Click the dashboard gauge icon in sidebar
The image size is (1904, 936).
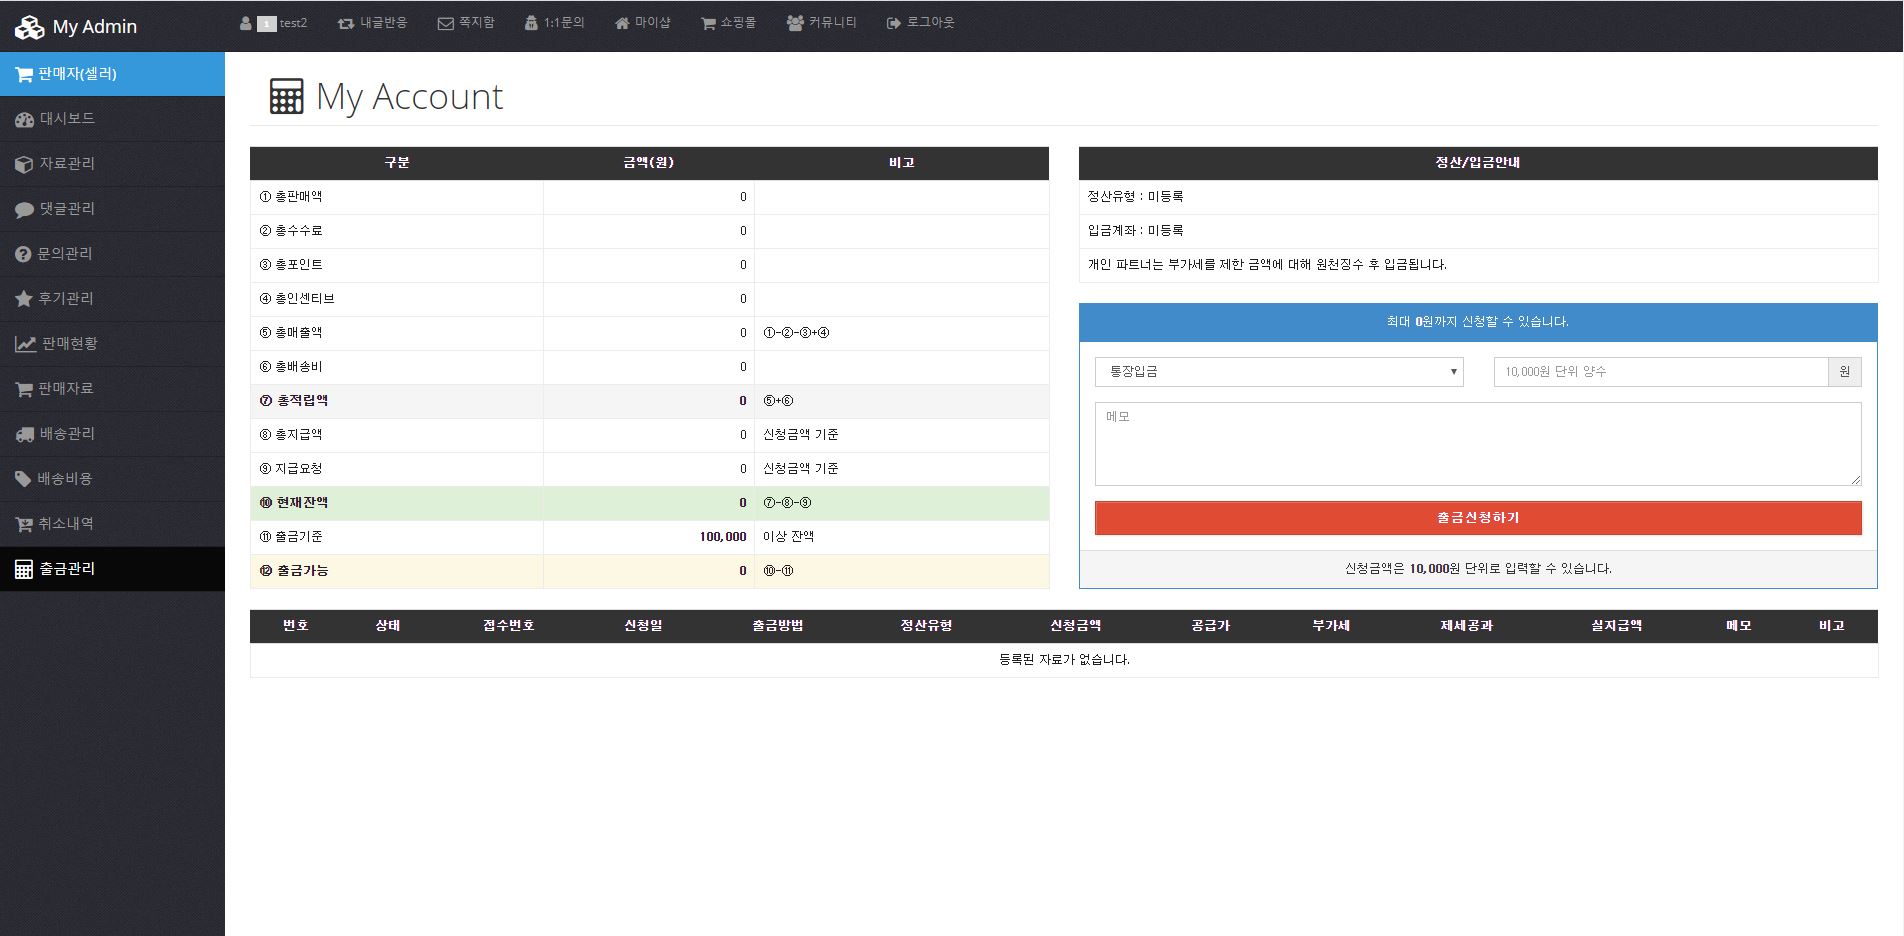click(x=24, y=120)
